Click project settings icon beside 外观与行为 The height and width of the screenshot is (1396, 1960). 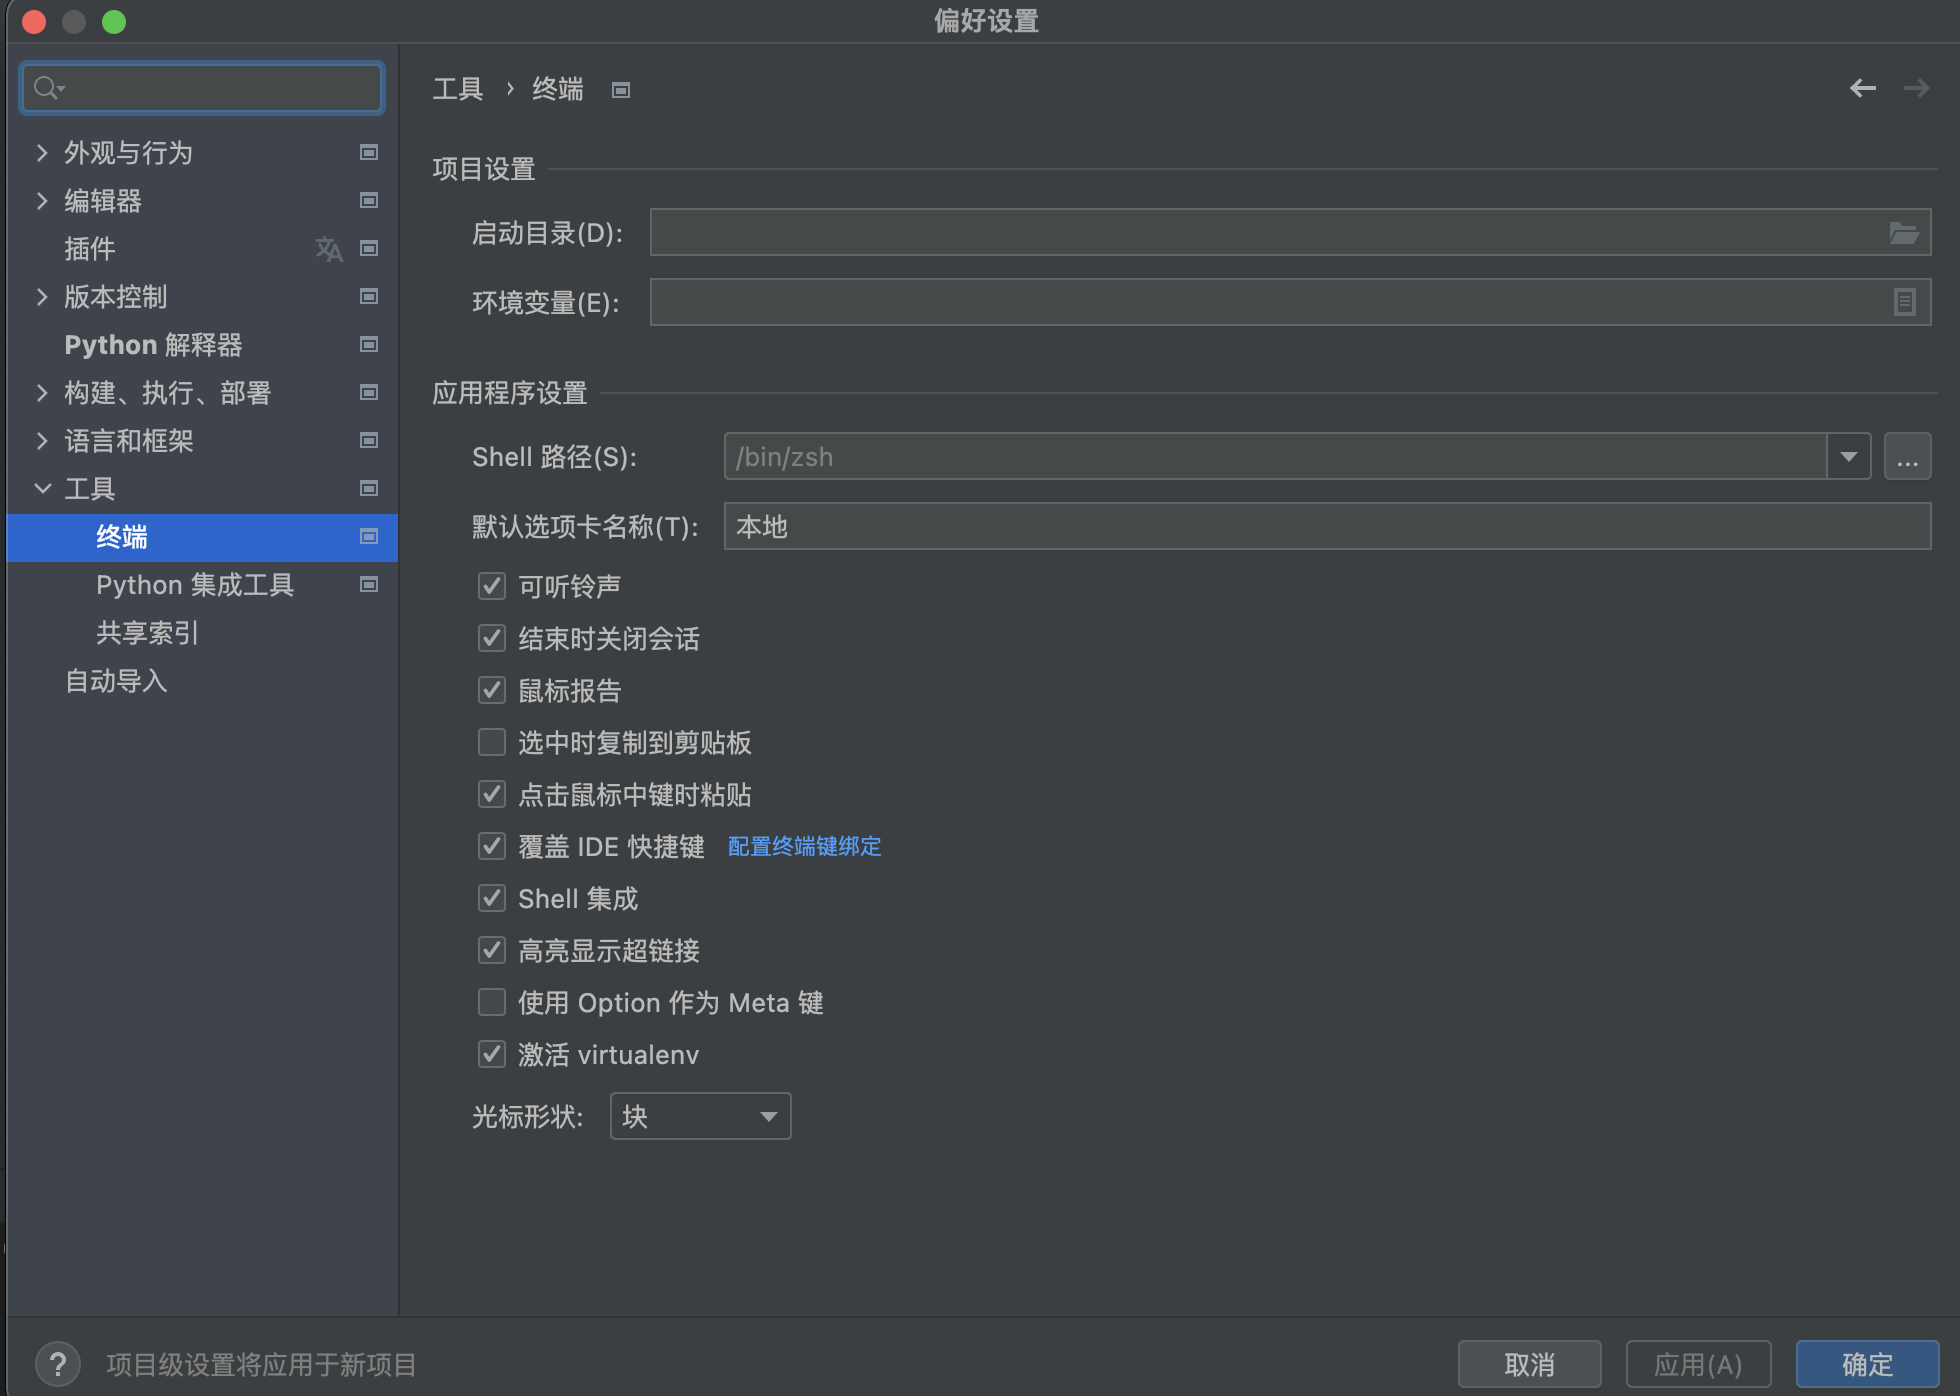pyautogui.click(x=369, y=152)
